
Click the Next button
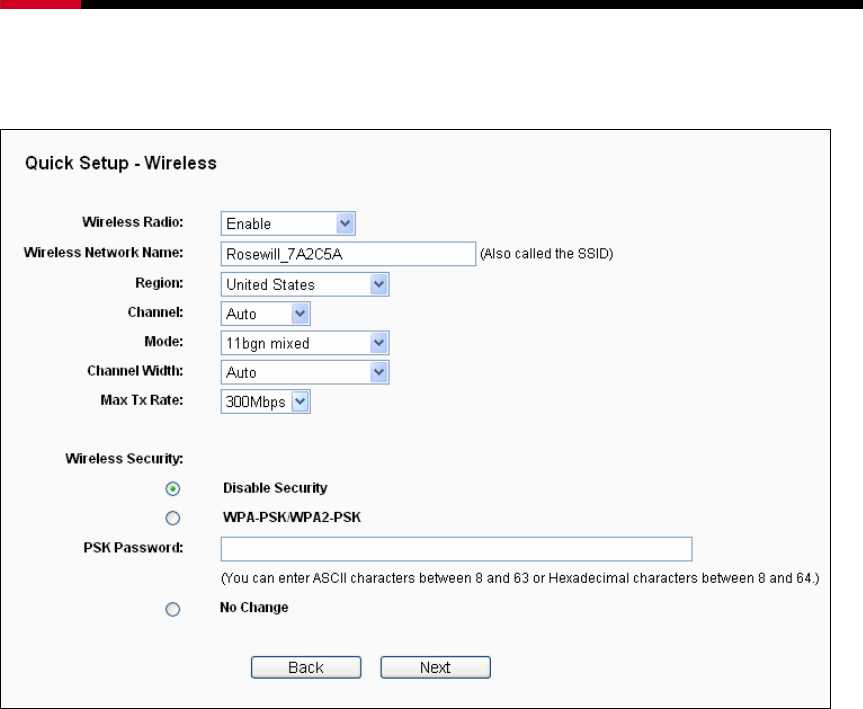[435, 667]
